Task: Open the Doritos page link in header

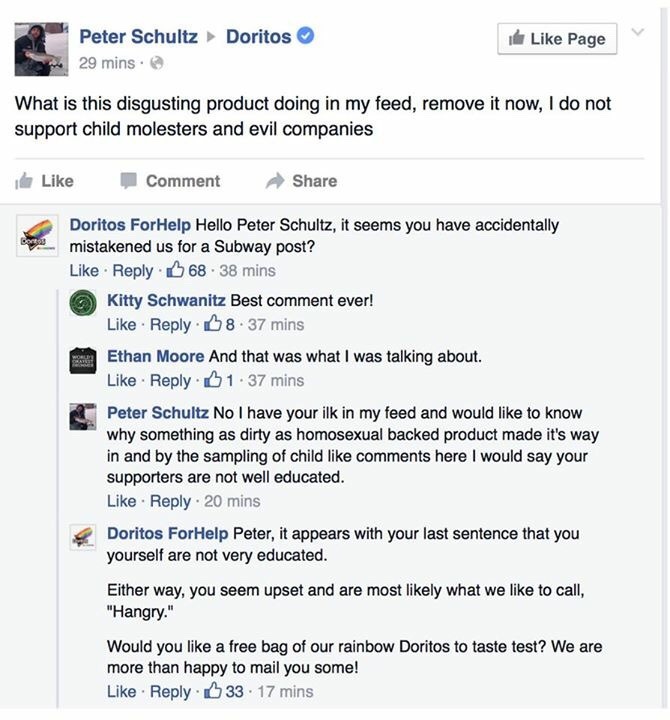Action: (258, 36)
